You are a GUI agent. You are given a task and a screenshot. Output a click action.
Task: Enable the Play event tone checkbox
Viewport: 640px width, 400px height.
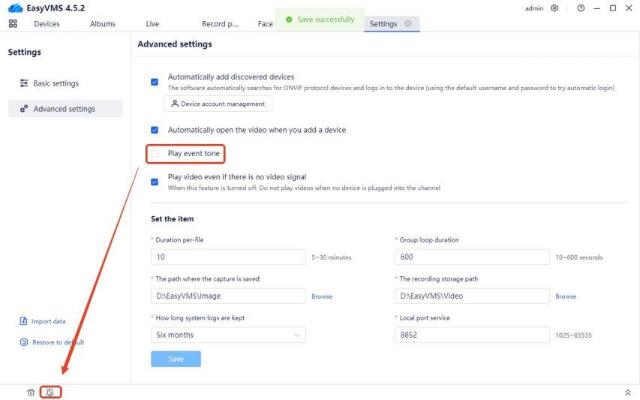click(x=154, y=154)
